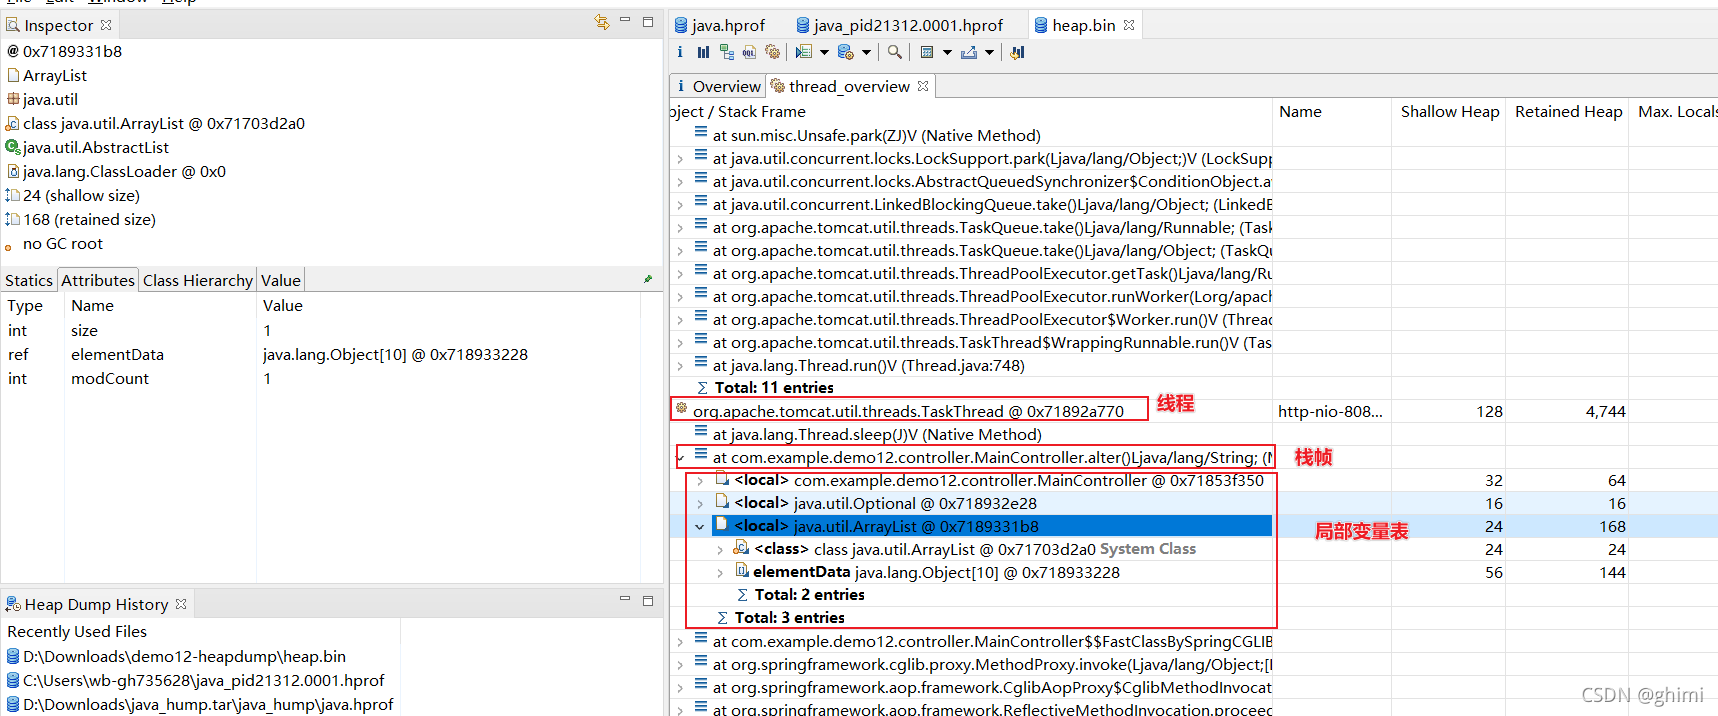The height and width of the screenshot is (716, 1718).
Task: Switch to java_pid21312.0001.hprof tab
Action: (x=900, y=26)
